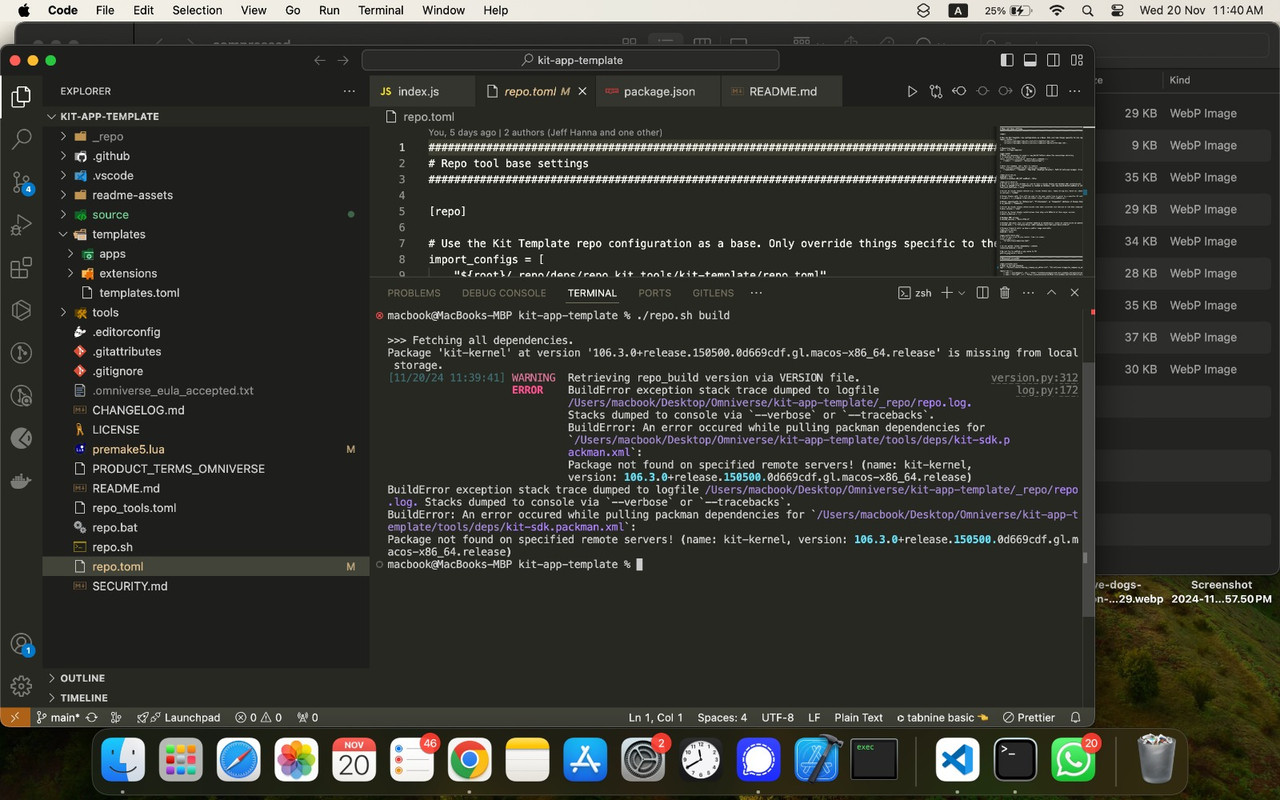Viewport: 1280px width, 800px height.
Task: Click the kill terminal trash icon
Action: (x=1005, y=293)
